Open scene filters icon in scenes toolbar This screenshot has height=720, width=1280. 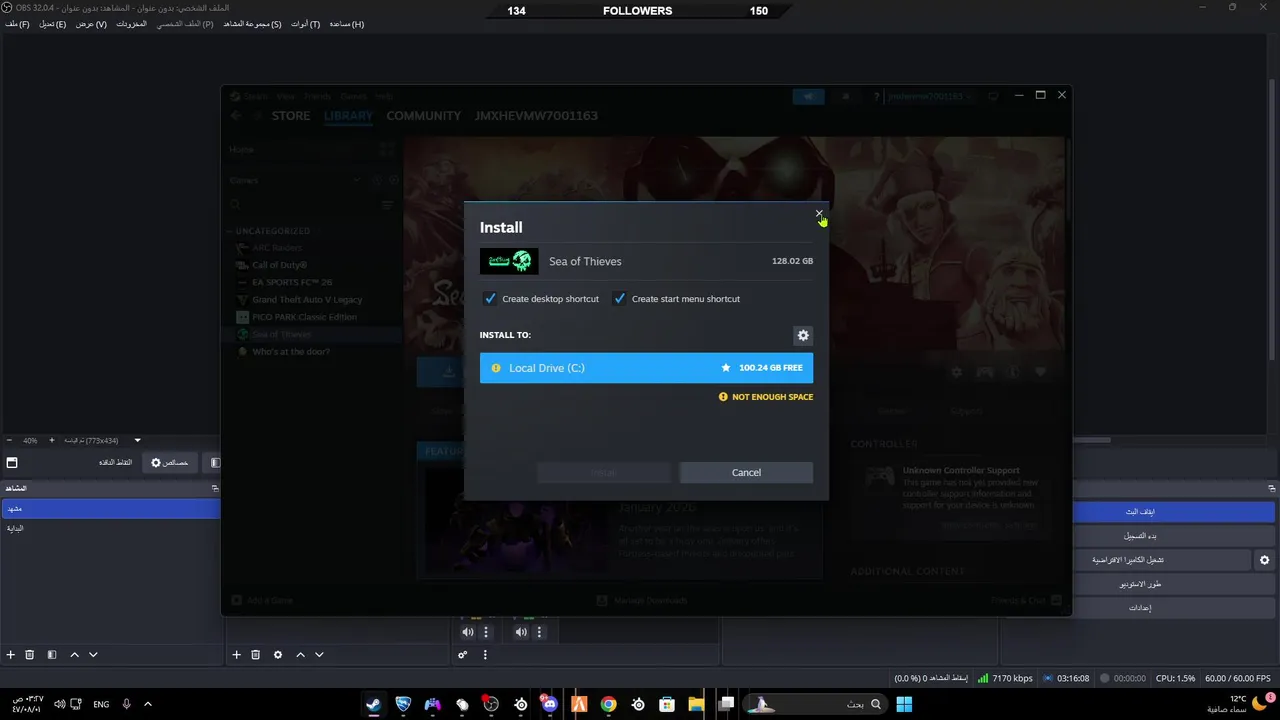(52, 655)
